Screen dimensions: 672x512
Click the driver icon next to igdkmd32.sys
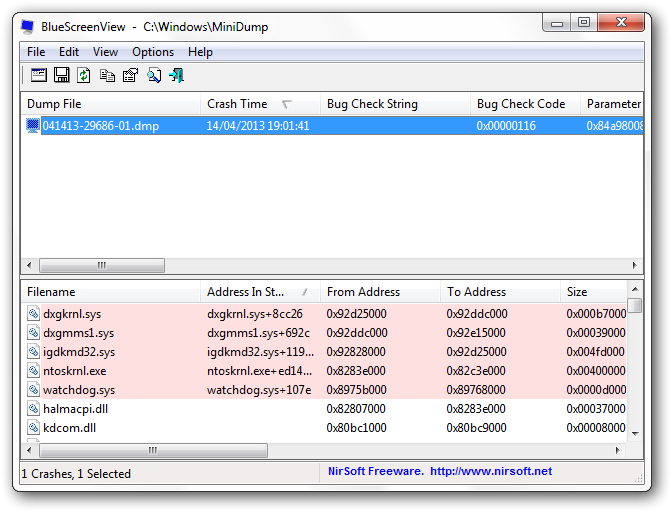tap(33, 352)
